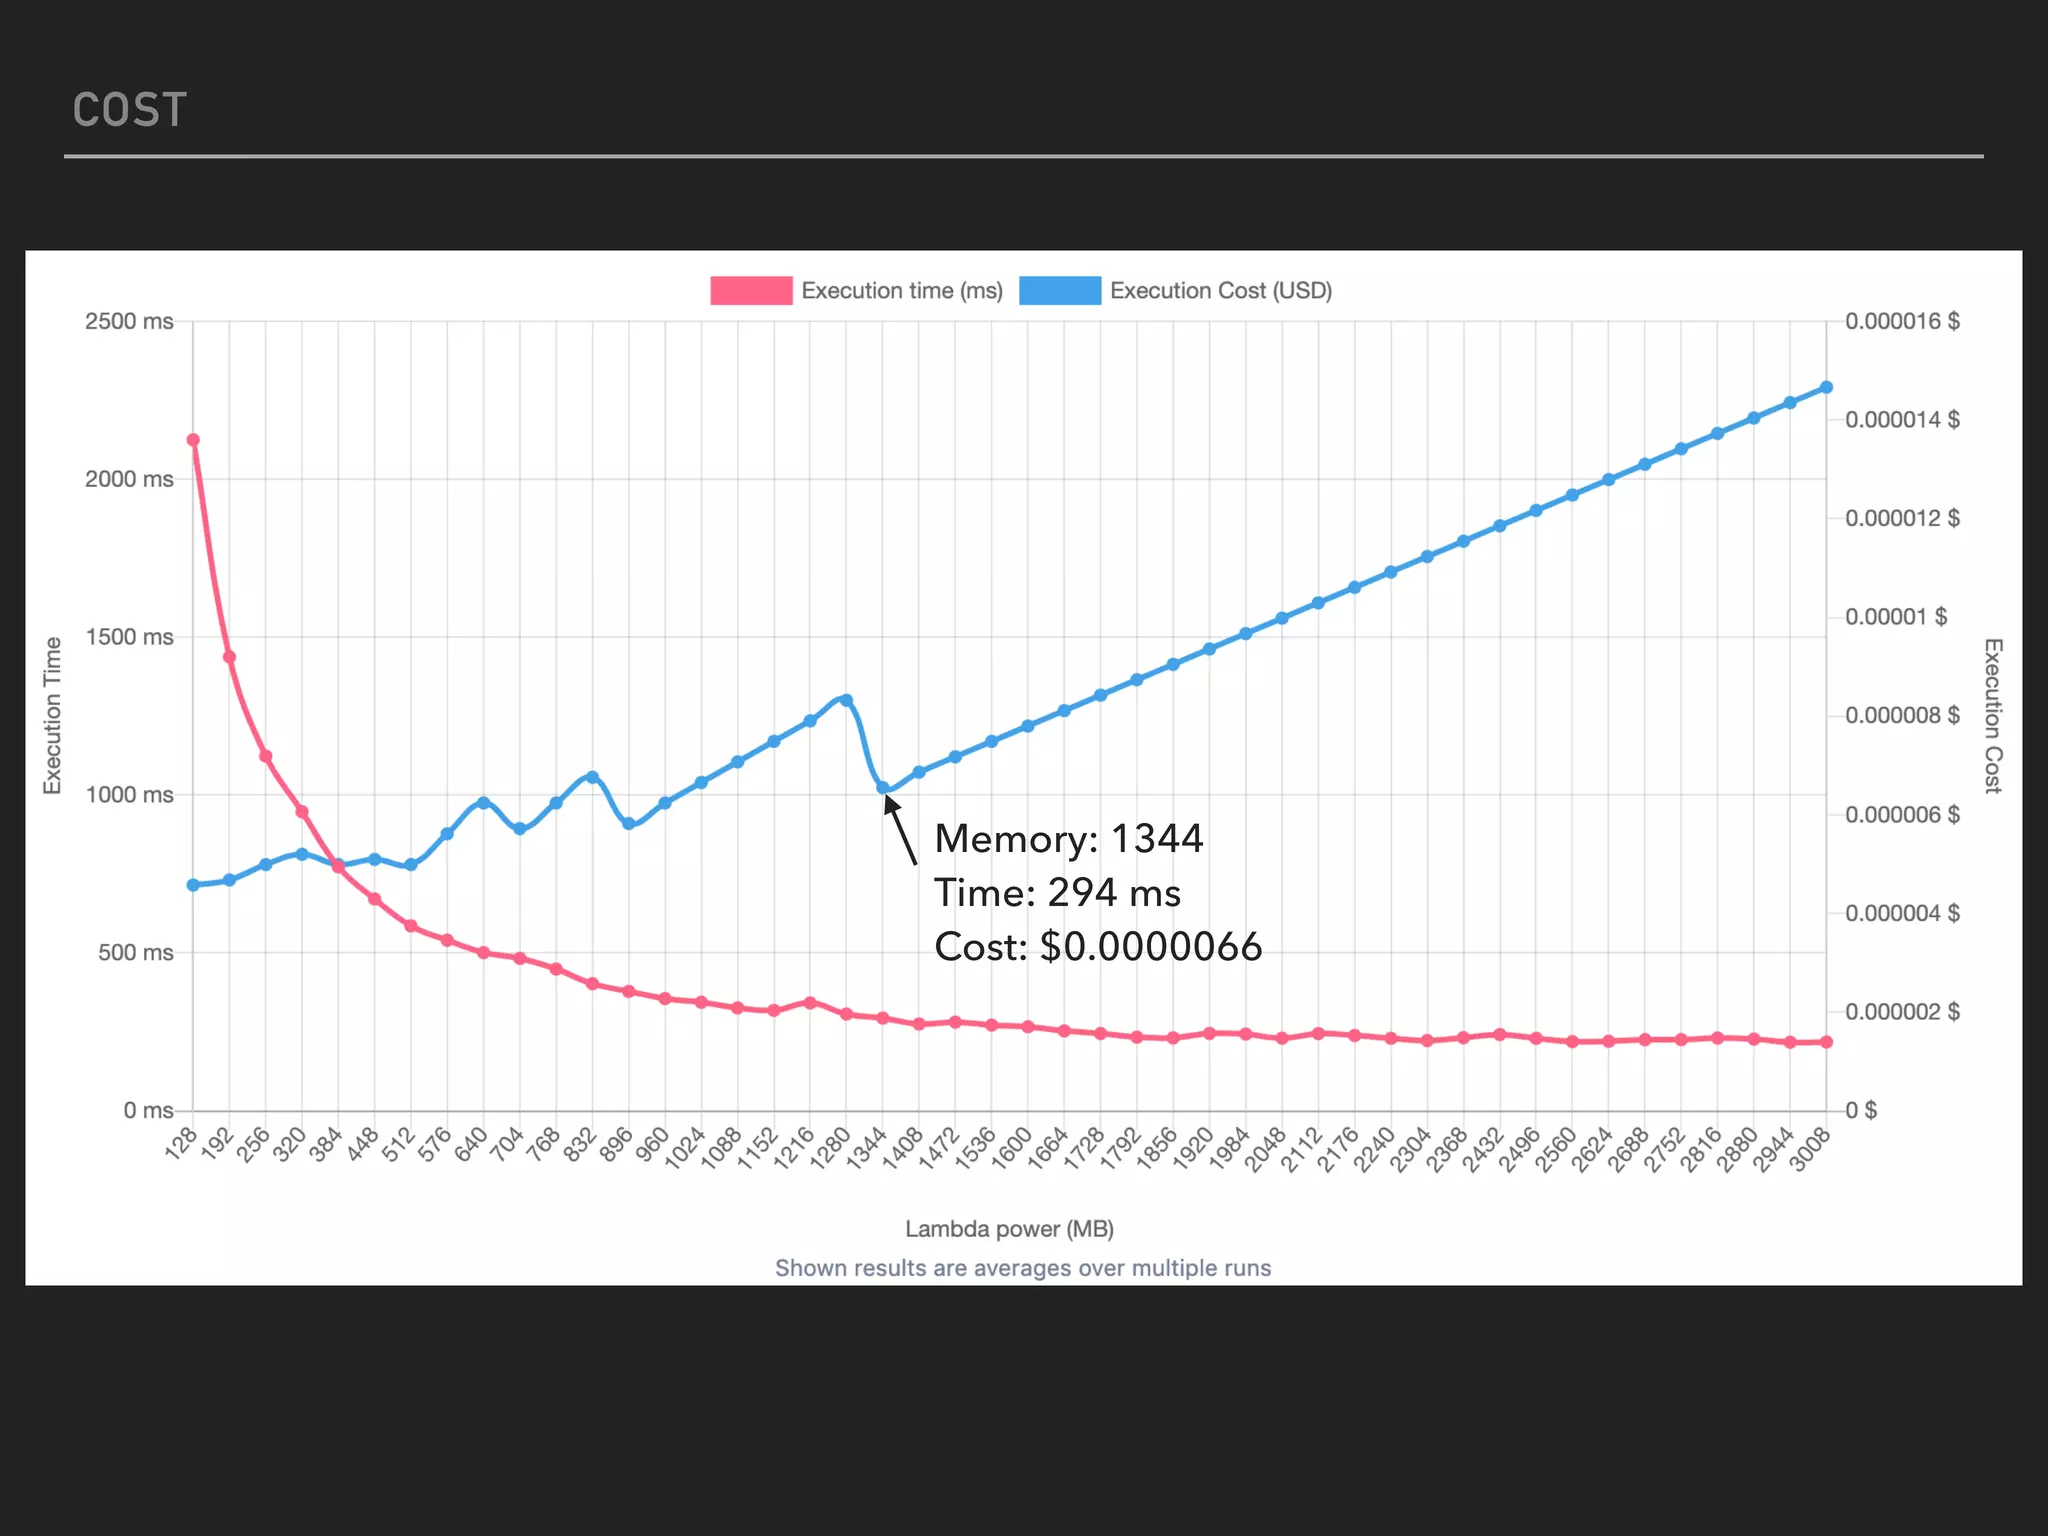Click the blue Execution Cost legend swatch
This screenshot has height=1536, width=2048.
(1060, 291)
